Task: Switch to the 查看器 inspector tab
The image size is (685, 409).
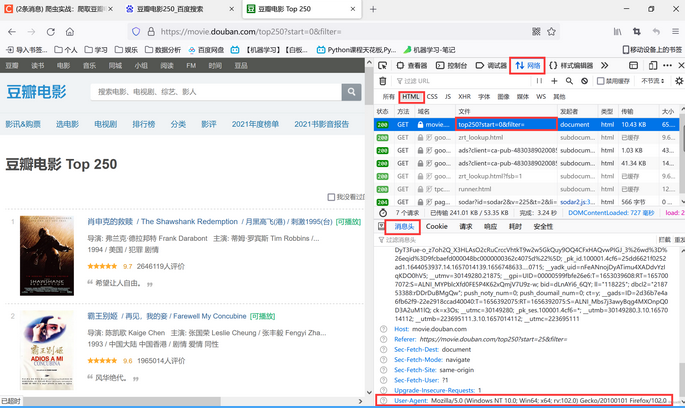Action: click(412, 66)
